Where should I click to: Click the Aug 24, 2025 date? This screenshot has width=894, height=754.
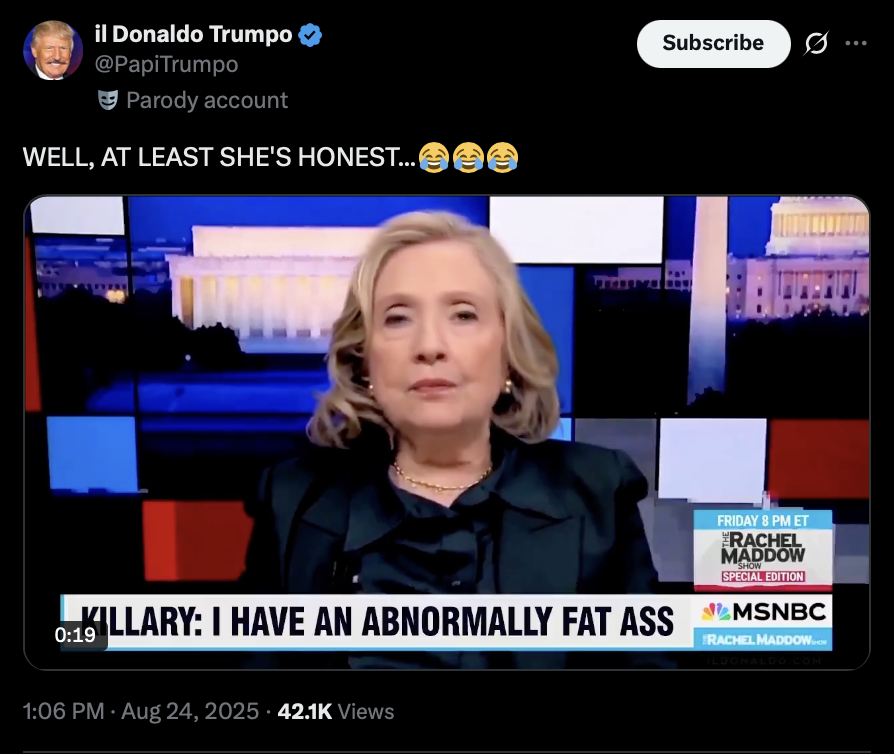pos(190,711)
